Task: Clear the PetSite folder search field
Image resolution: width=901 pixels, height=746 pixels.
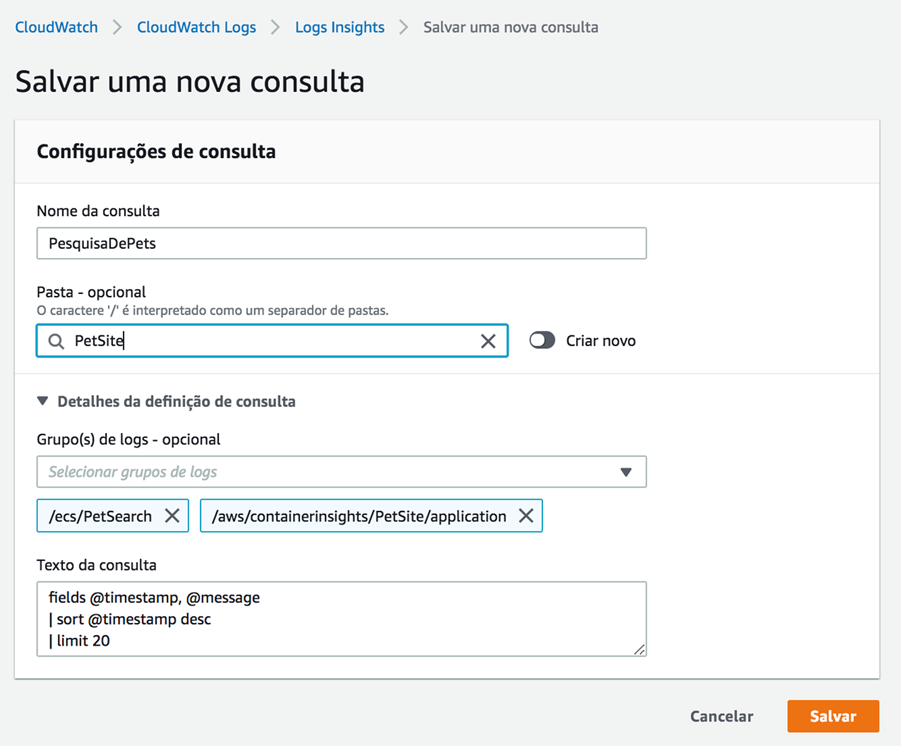Action: point(488,341)
